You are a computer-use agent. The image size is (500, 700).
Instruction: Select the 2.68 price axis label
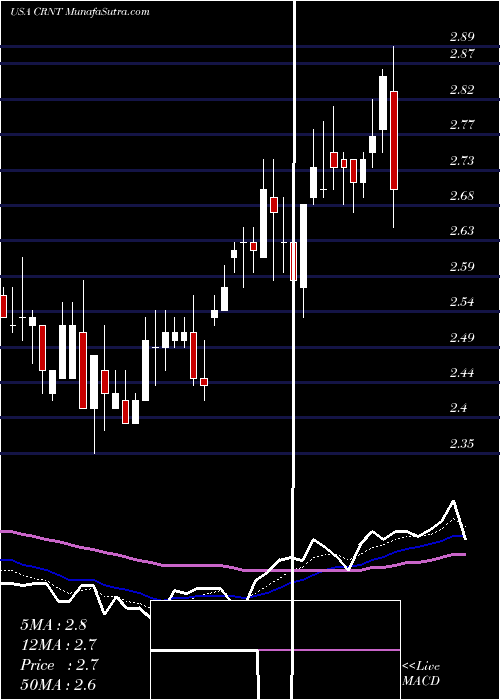[x=462, y=196]
